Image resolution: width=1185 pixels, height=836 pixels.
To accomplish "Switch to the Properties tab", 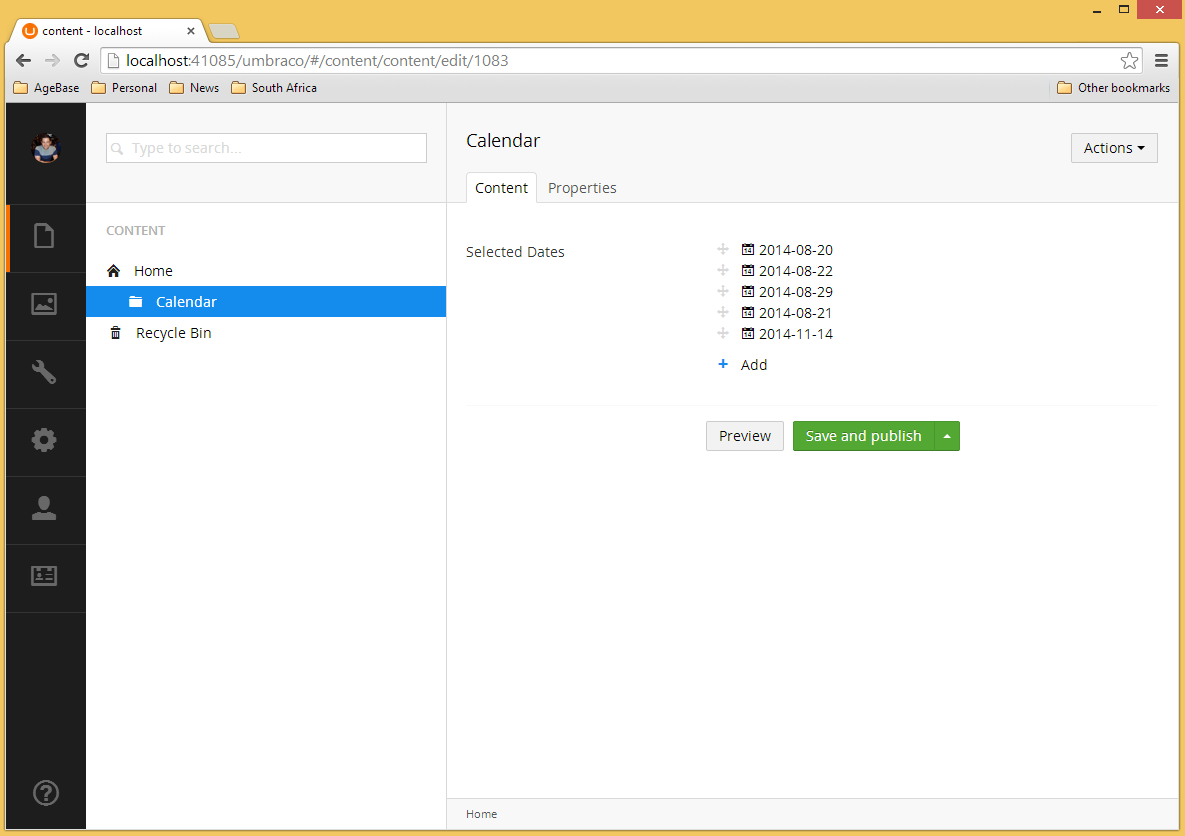I will [x=582, y=187].
